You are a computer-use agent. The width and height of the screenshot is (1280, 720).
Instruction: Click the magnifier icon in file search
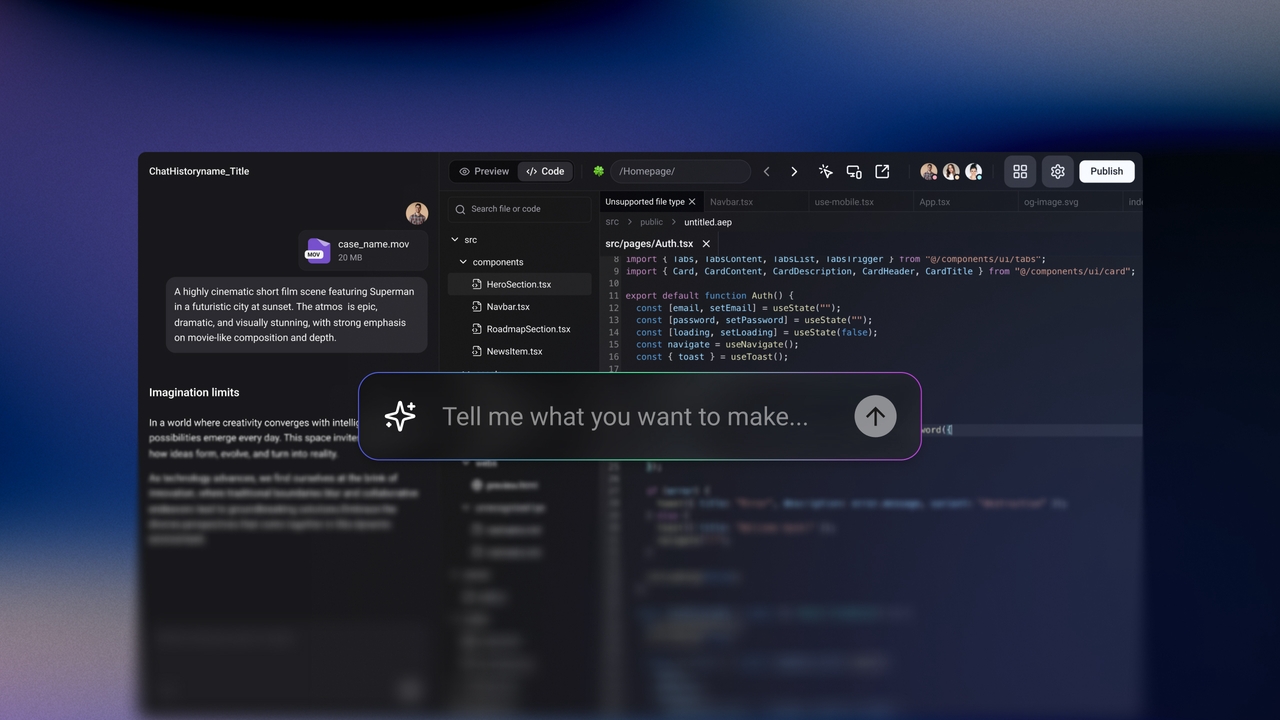coord(460,209)
